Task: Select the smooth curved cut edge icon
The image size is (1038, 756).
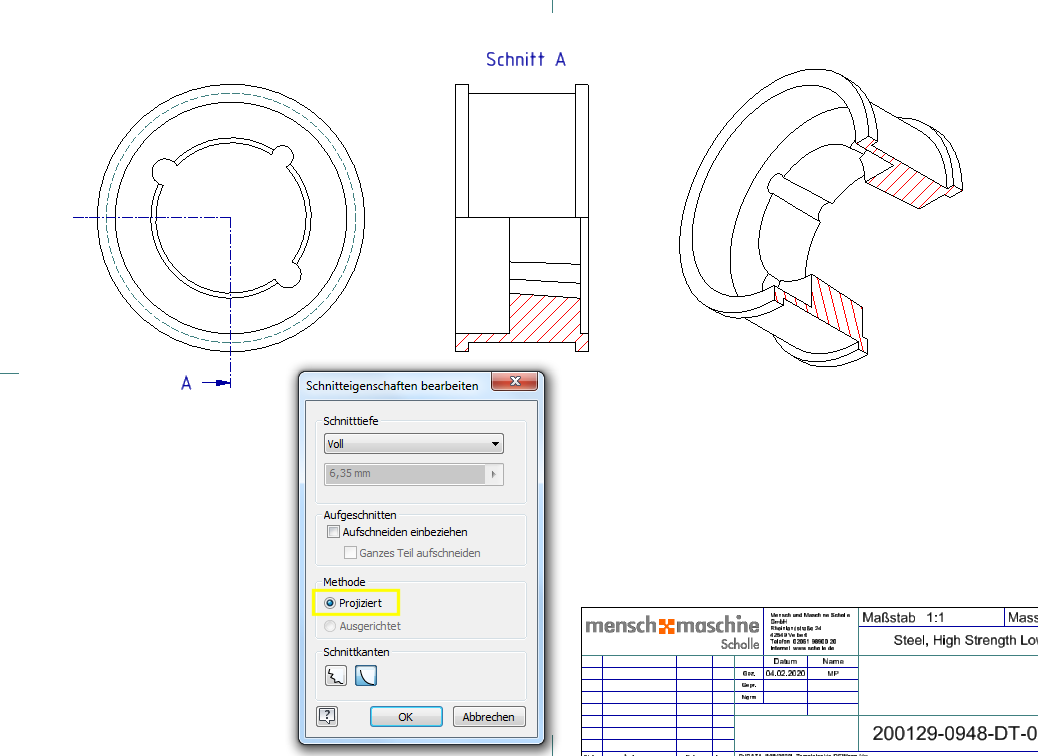Action: 366,675
